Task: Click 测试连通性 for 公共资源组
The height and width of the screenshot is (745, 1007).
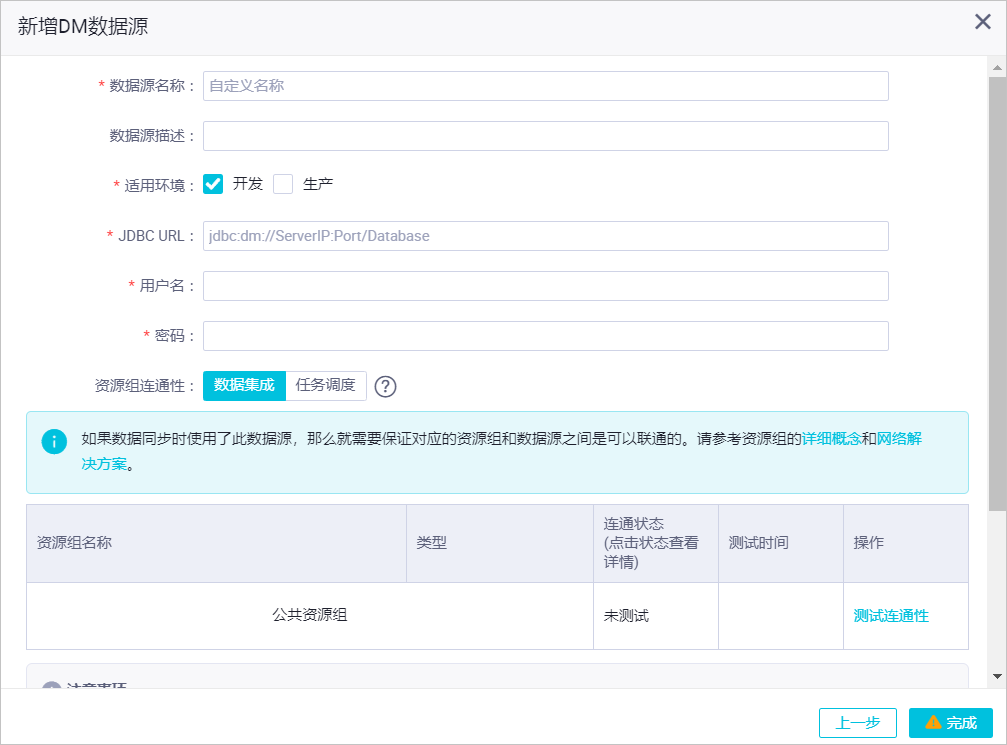Action: 891,616
